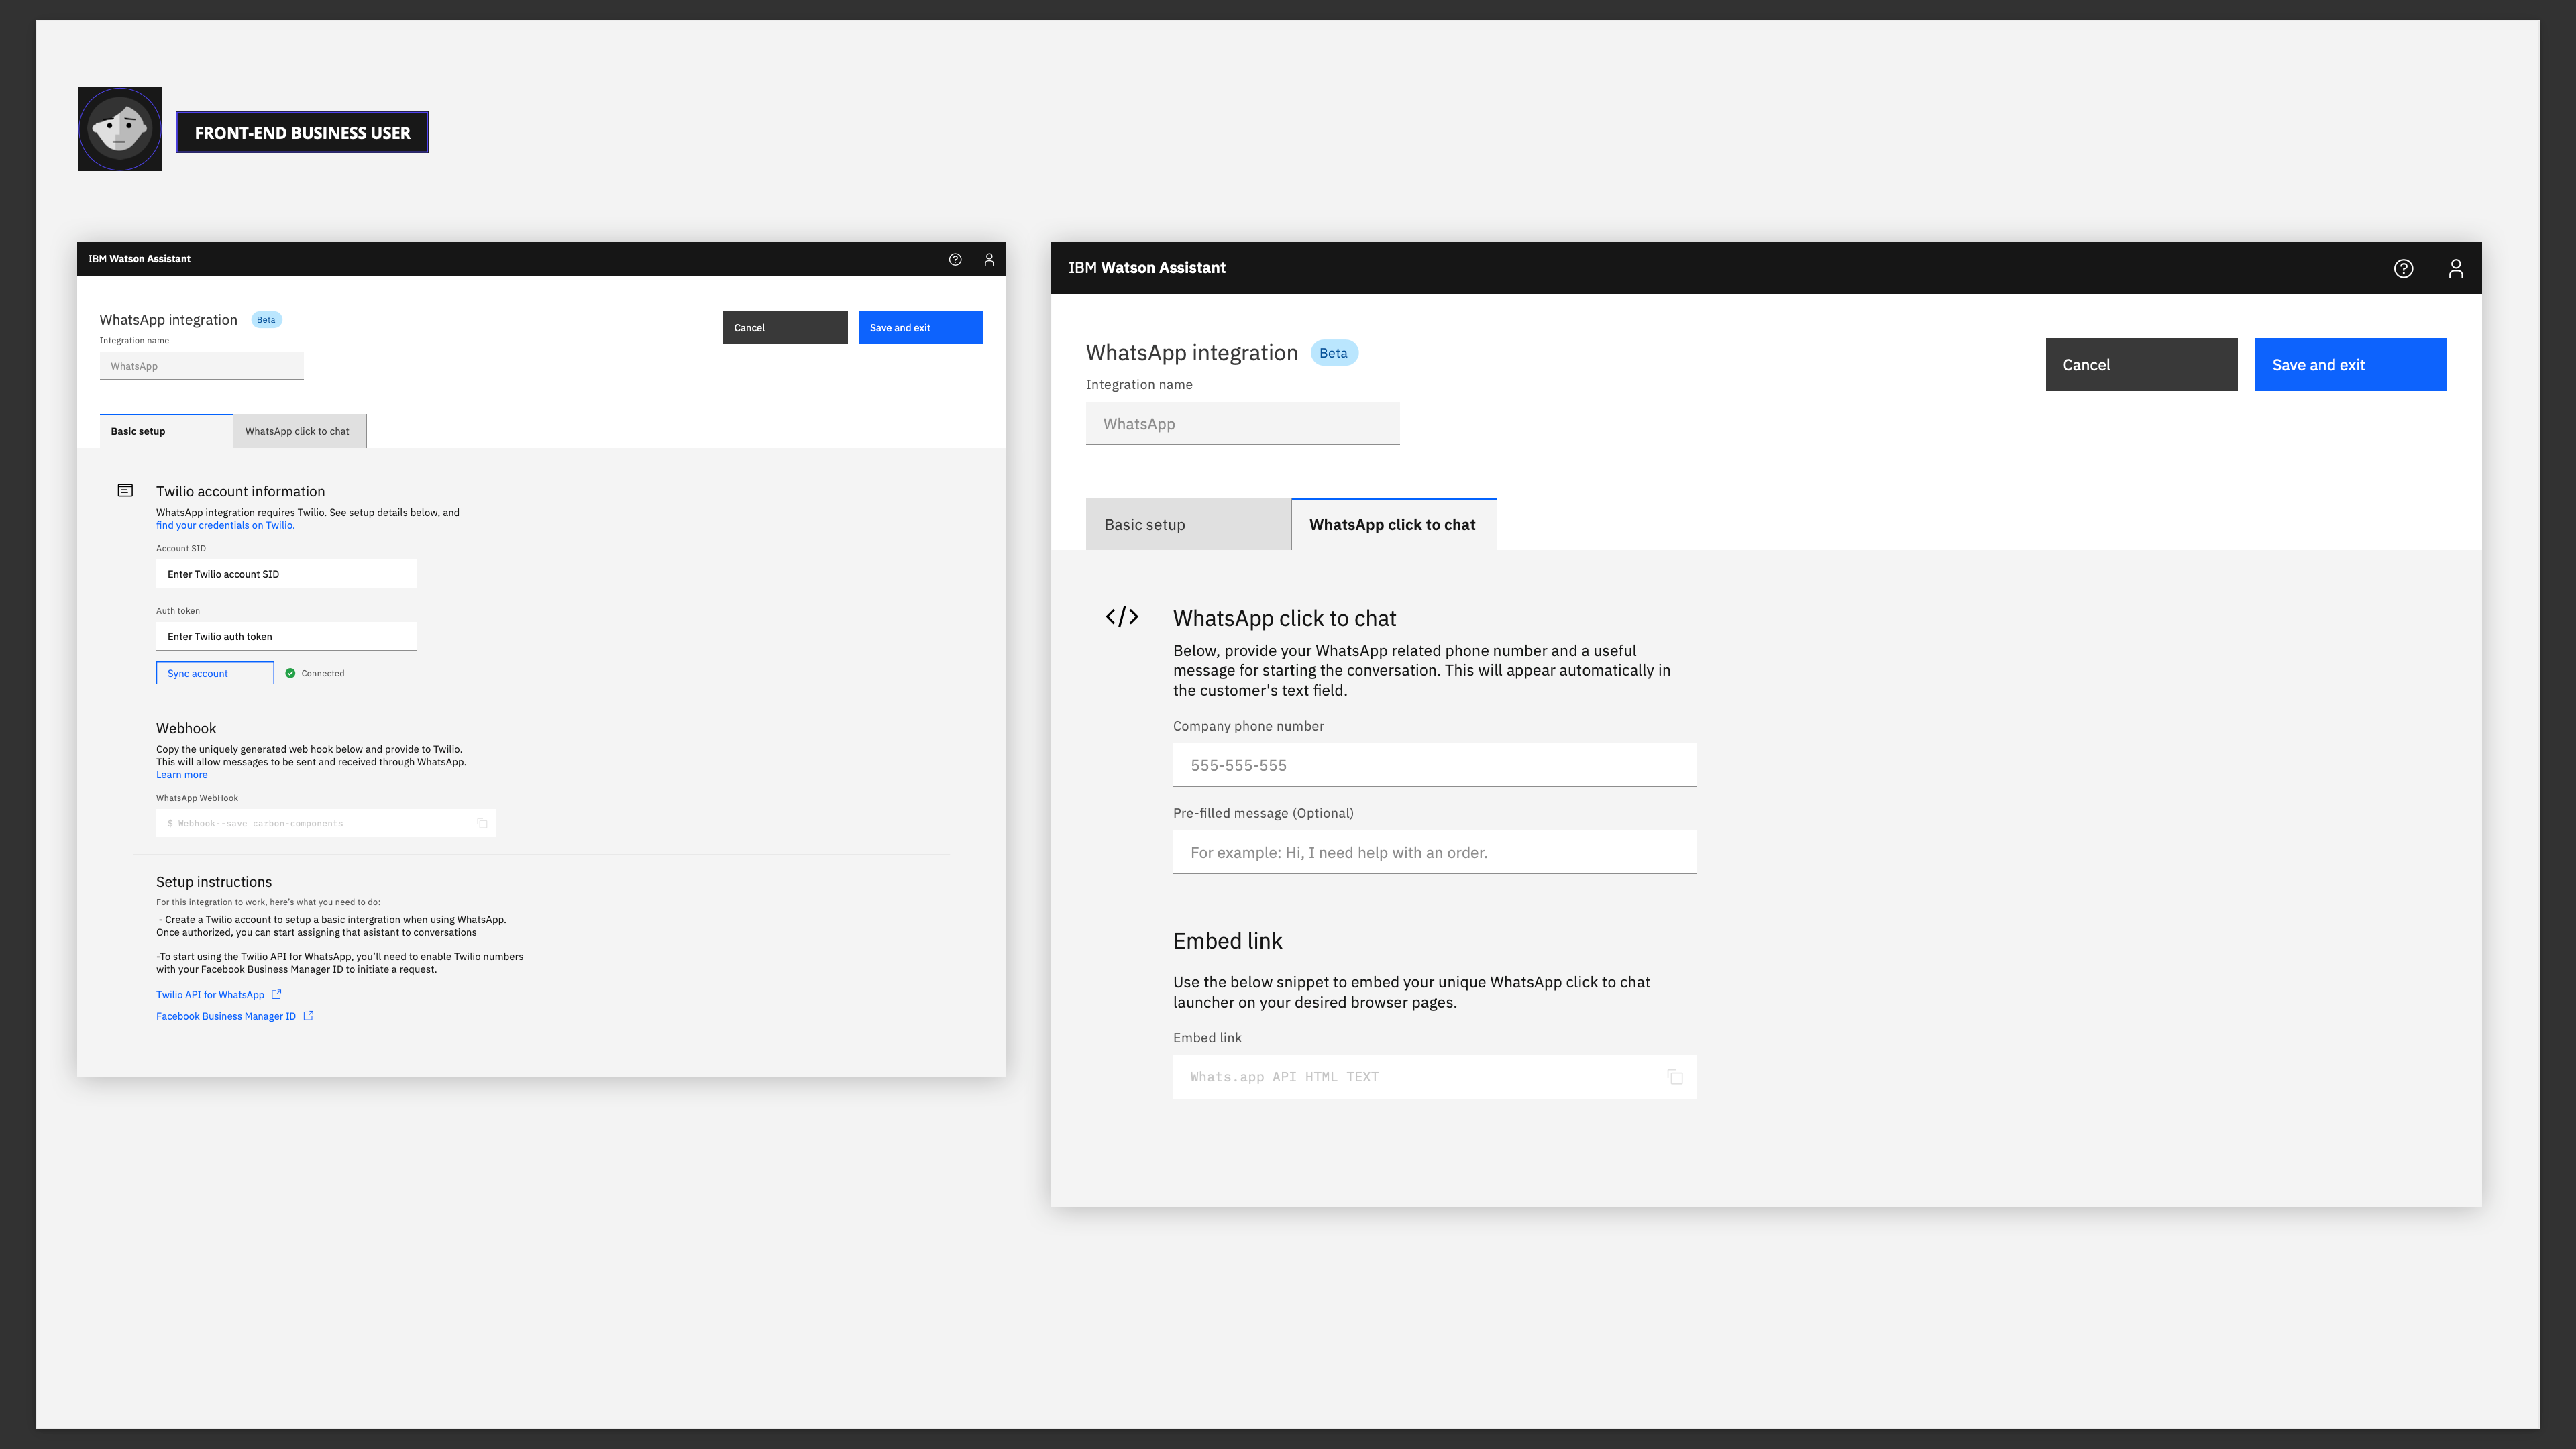Viewport: 2576px width, 1449px height.
Task: Click the WhatsApp WebHook code field
Action: (326, 823)
